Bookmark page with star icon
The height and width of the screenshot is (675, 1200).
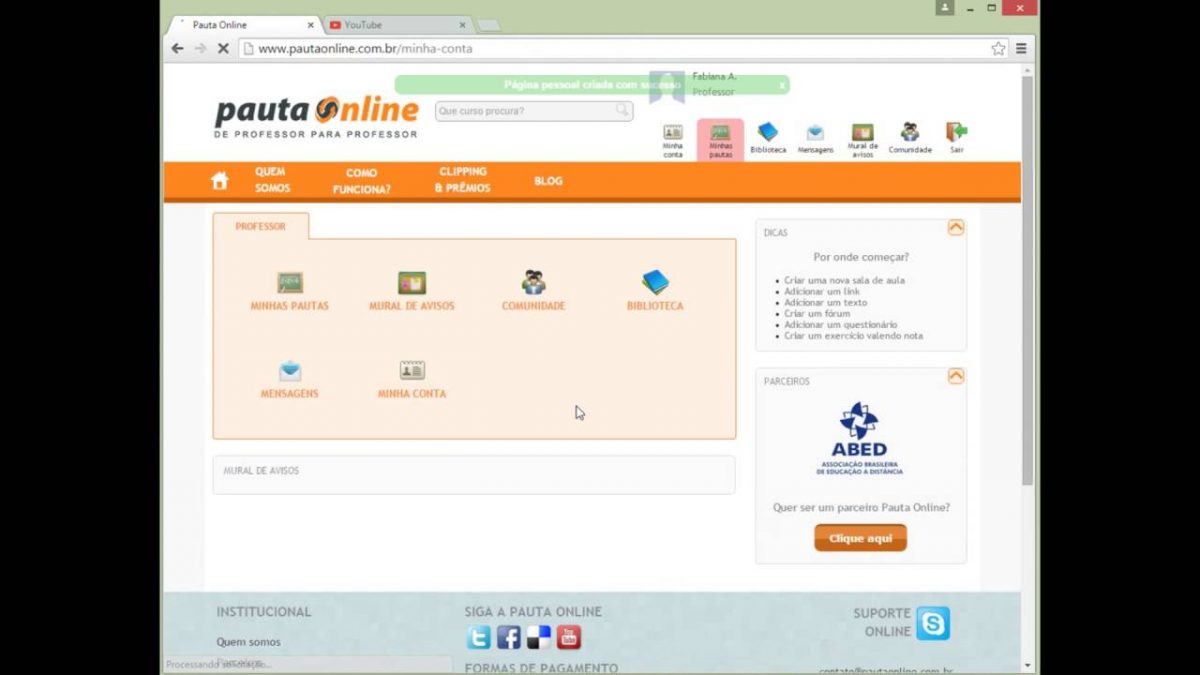(x=998, y=48)
